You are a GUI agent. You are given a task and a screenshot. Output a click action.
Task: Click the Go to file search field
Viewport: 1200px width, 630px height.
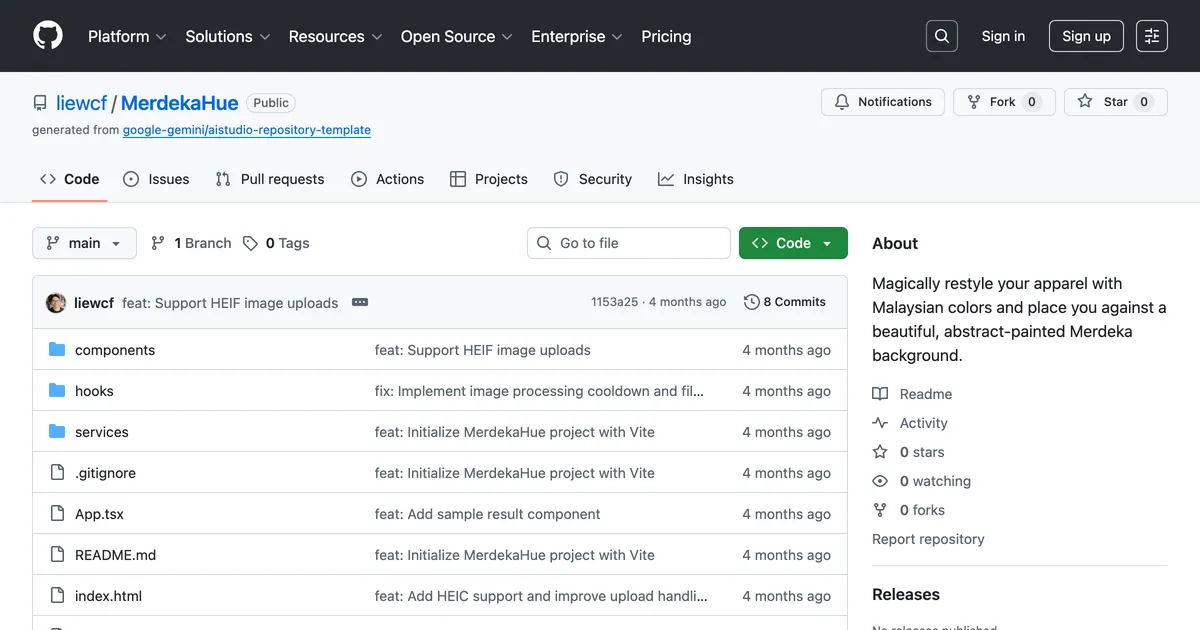(628, 242)
